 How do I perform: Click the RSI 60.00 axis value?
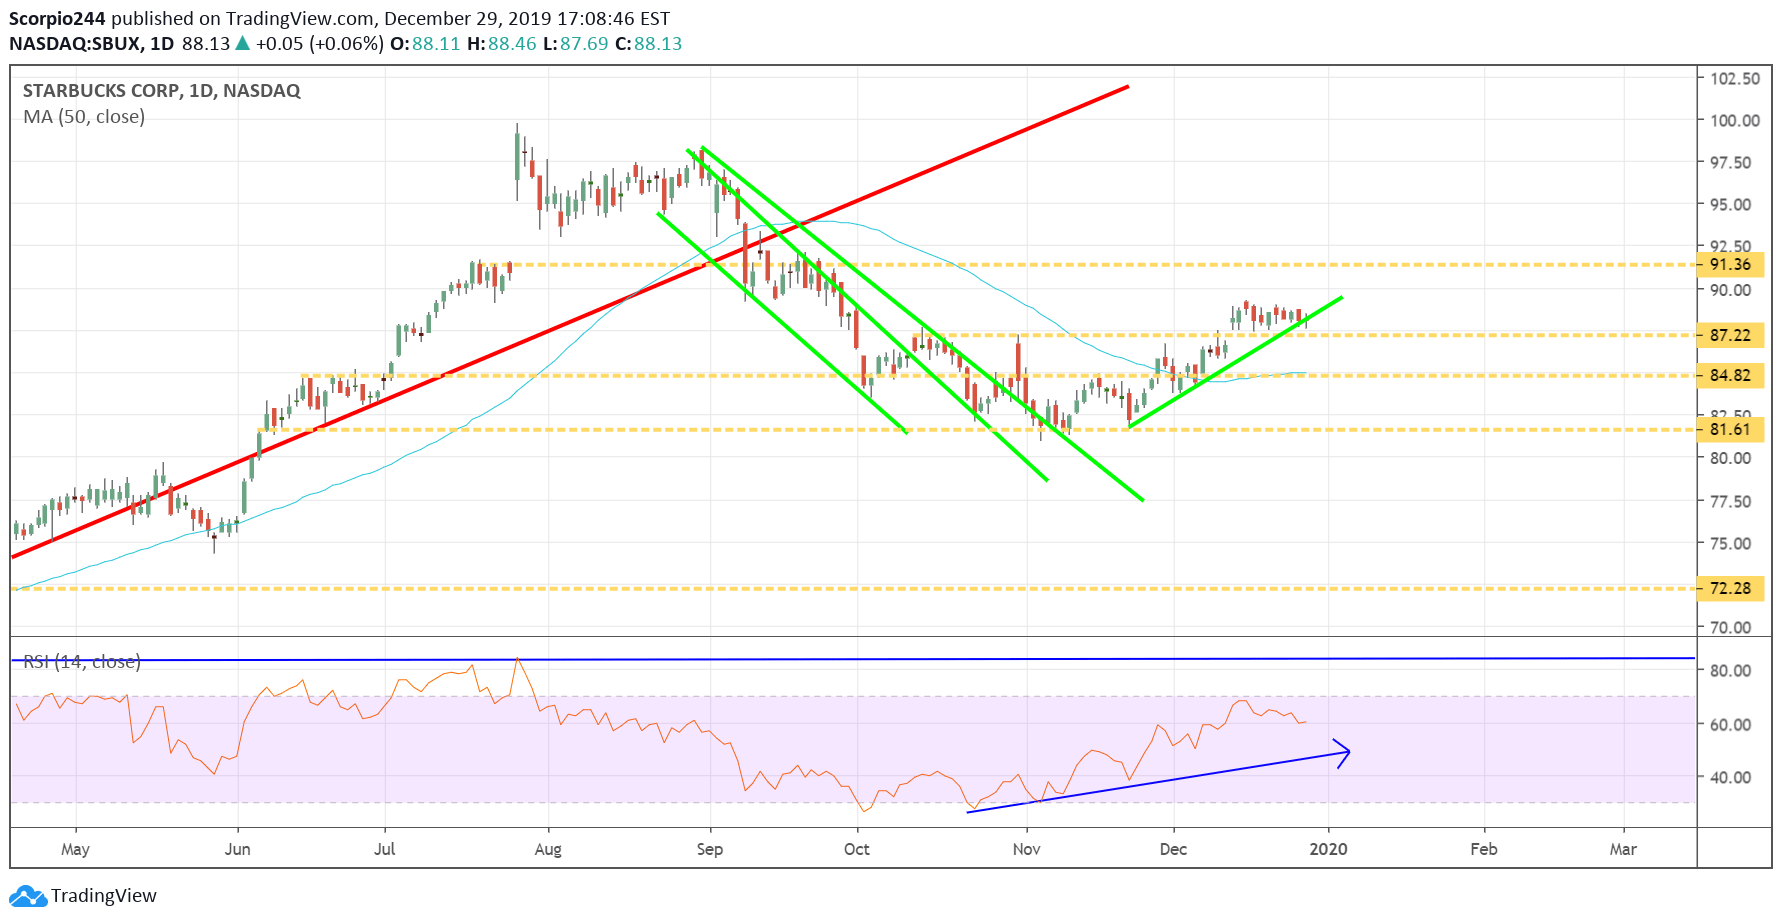[x=1731, y=725]
